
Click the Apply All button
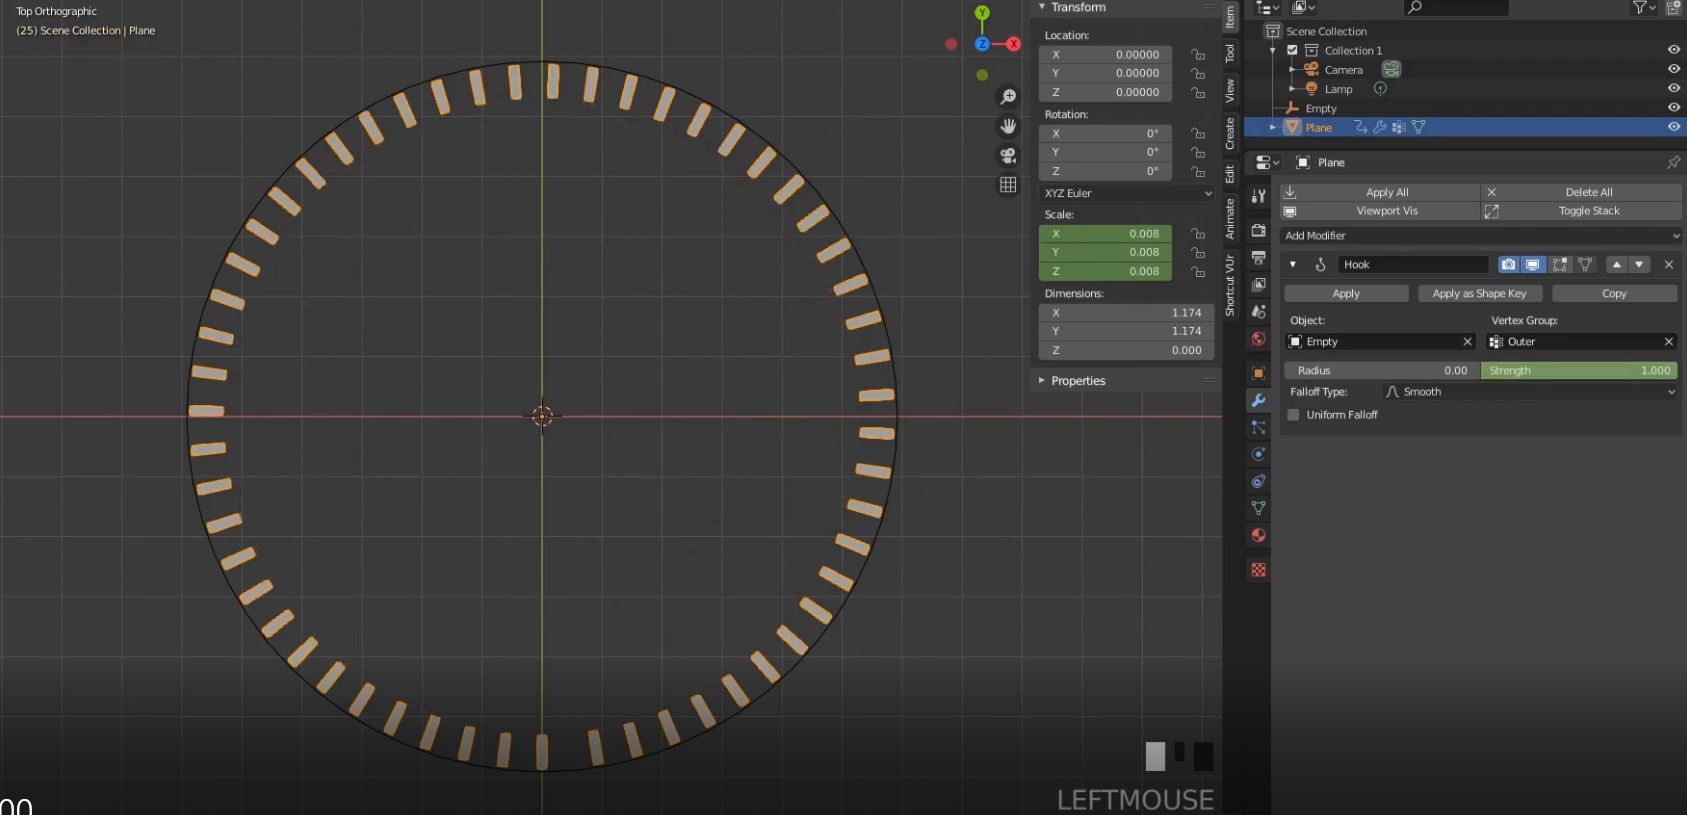[1380, 192]
